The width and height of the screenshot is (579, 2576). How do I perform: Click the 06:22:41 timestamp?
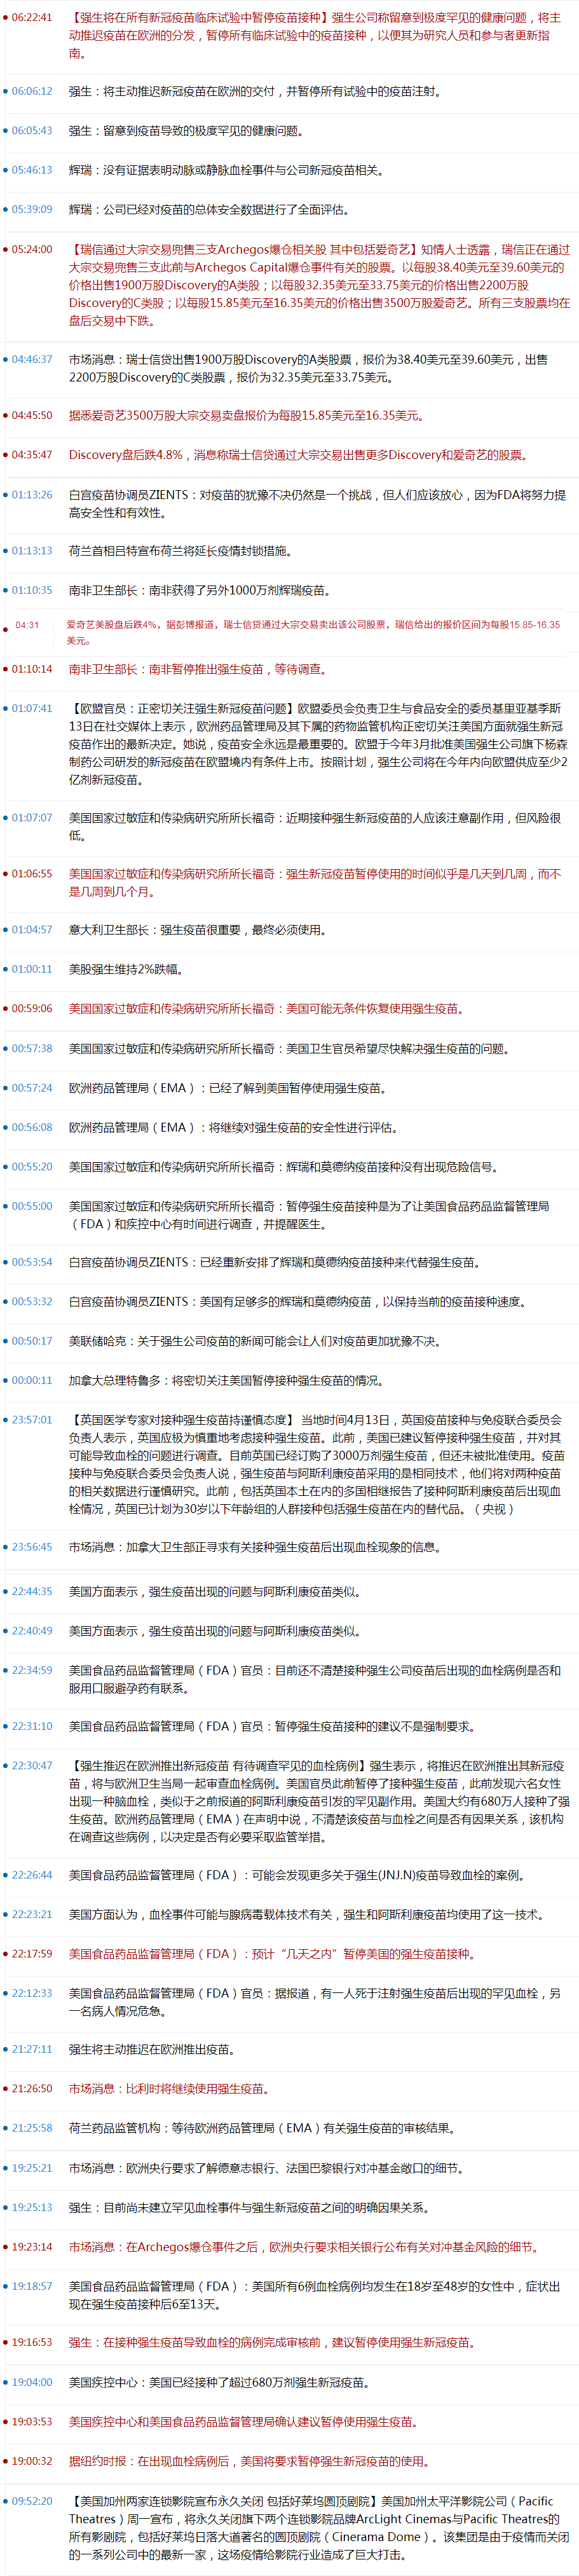(32, 17)
